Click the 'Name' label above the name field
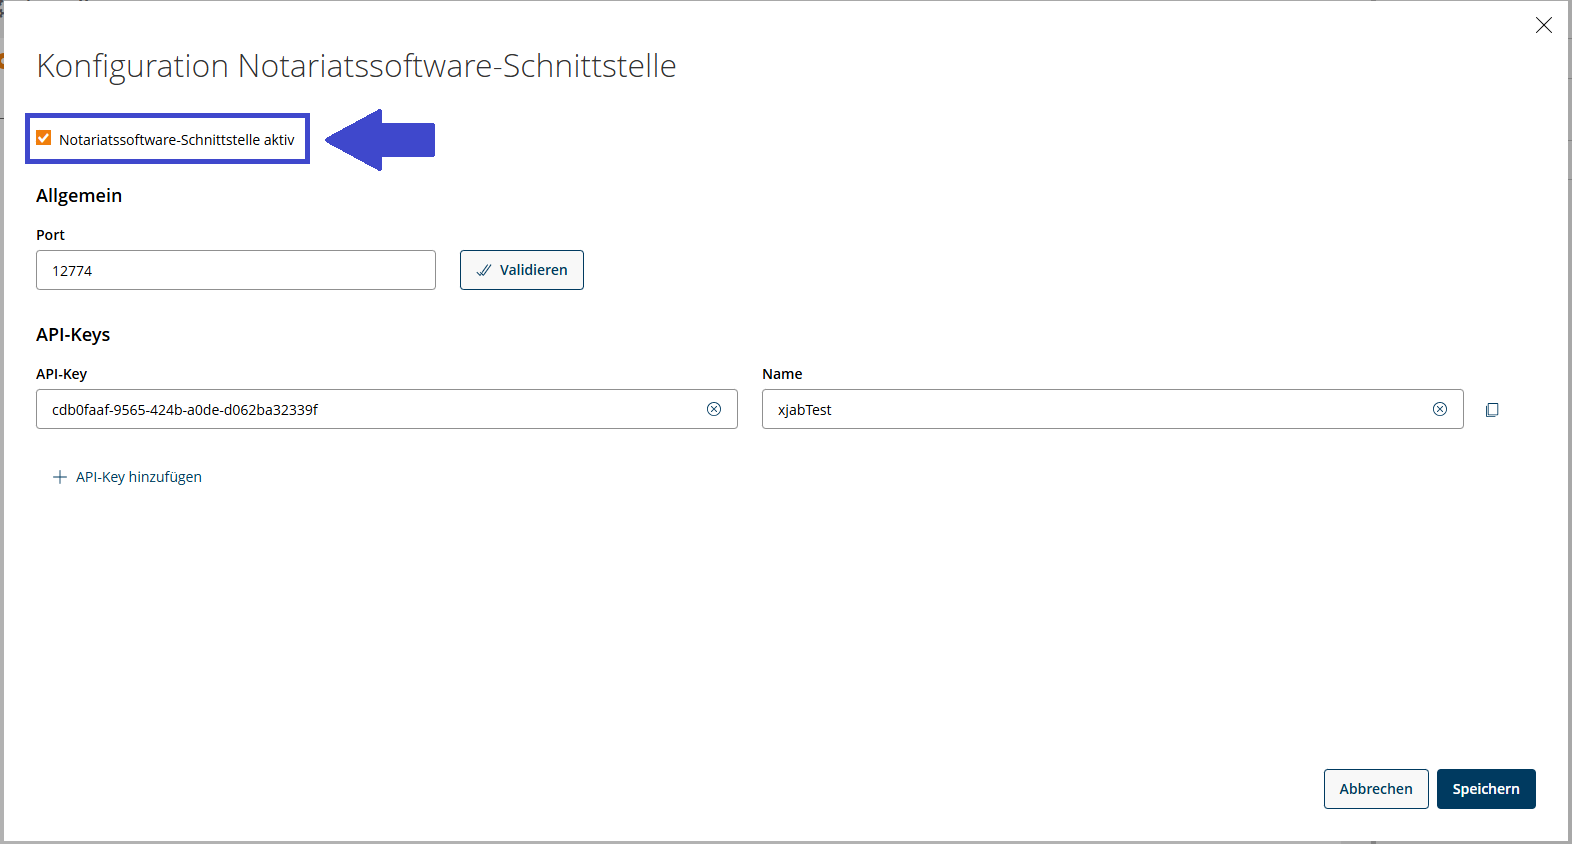The image size is (1572, 844). coord(782,374)
